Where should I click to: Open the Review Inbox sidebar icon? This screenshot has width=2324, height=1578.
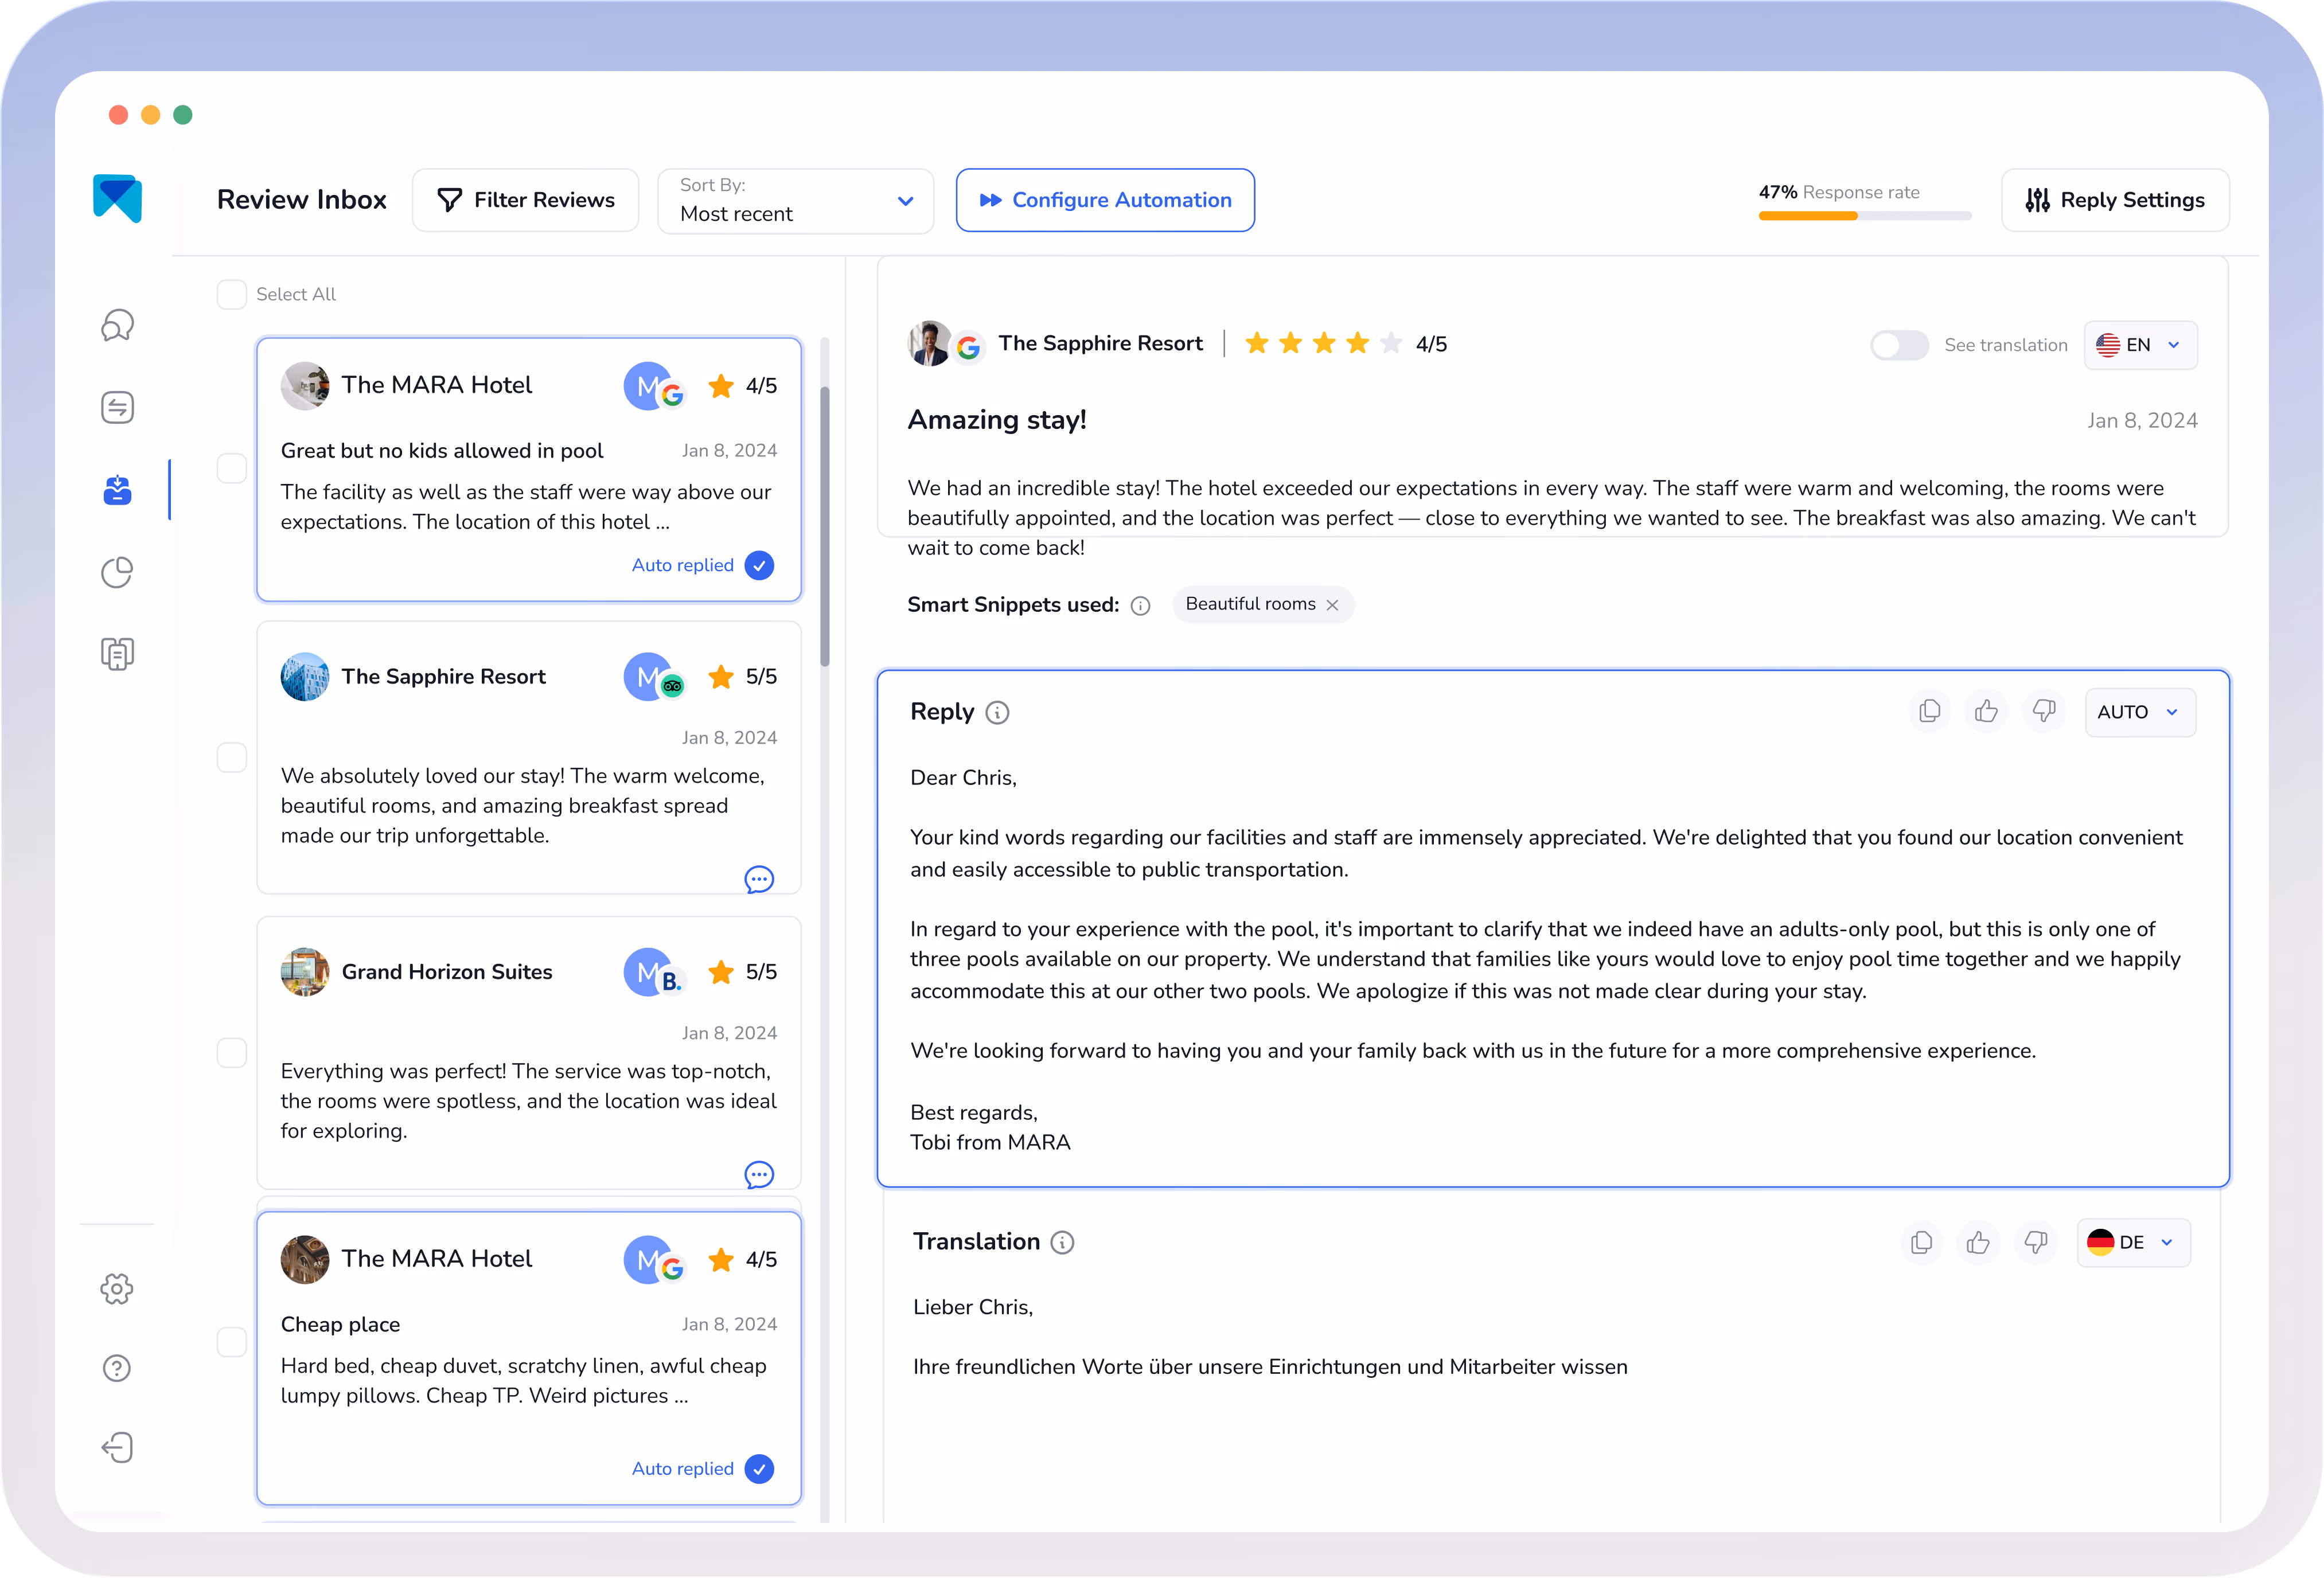[x=117, y=490]
